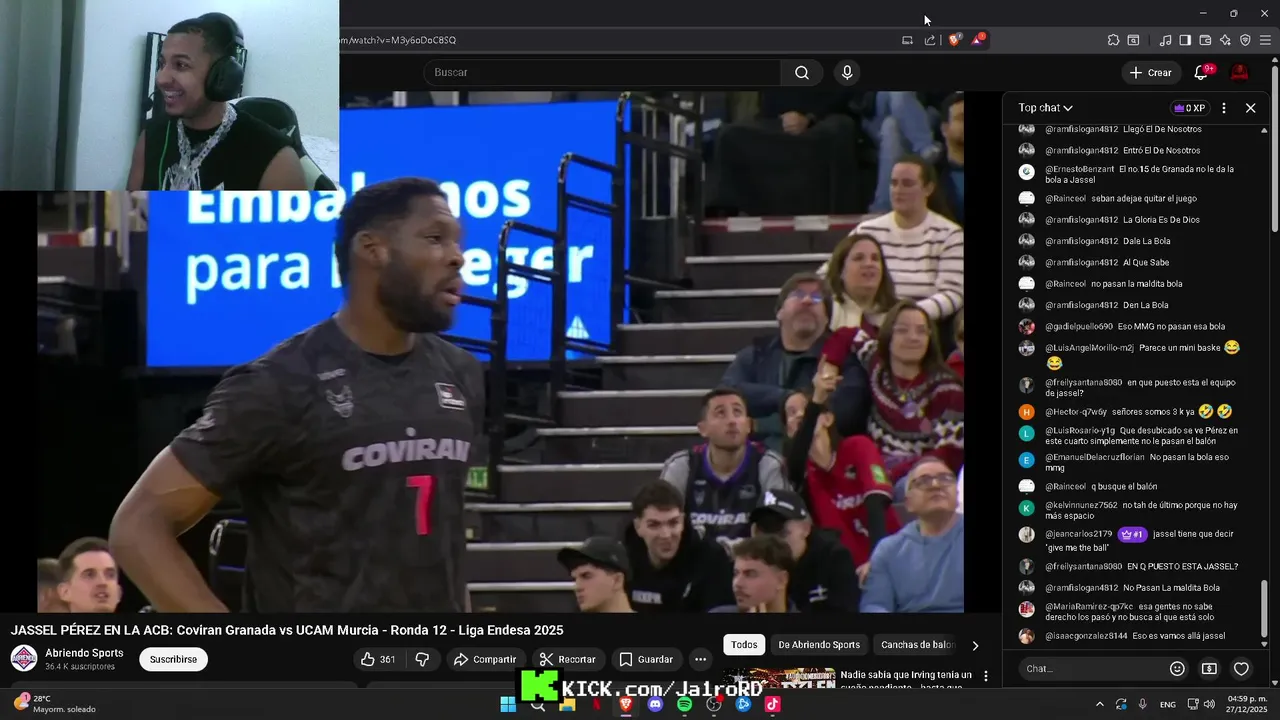Open TikTok from the taskbar

pyautogui.click(x=772, y=704)
